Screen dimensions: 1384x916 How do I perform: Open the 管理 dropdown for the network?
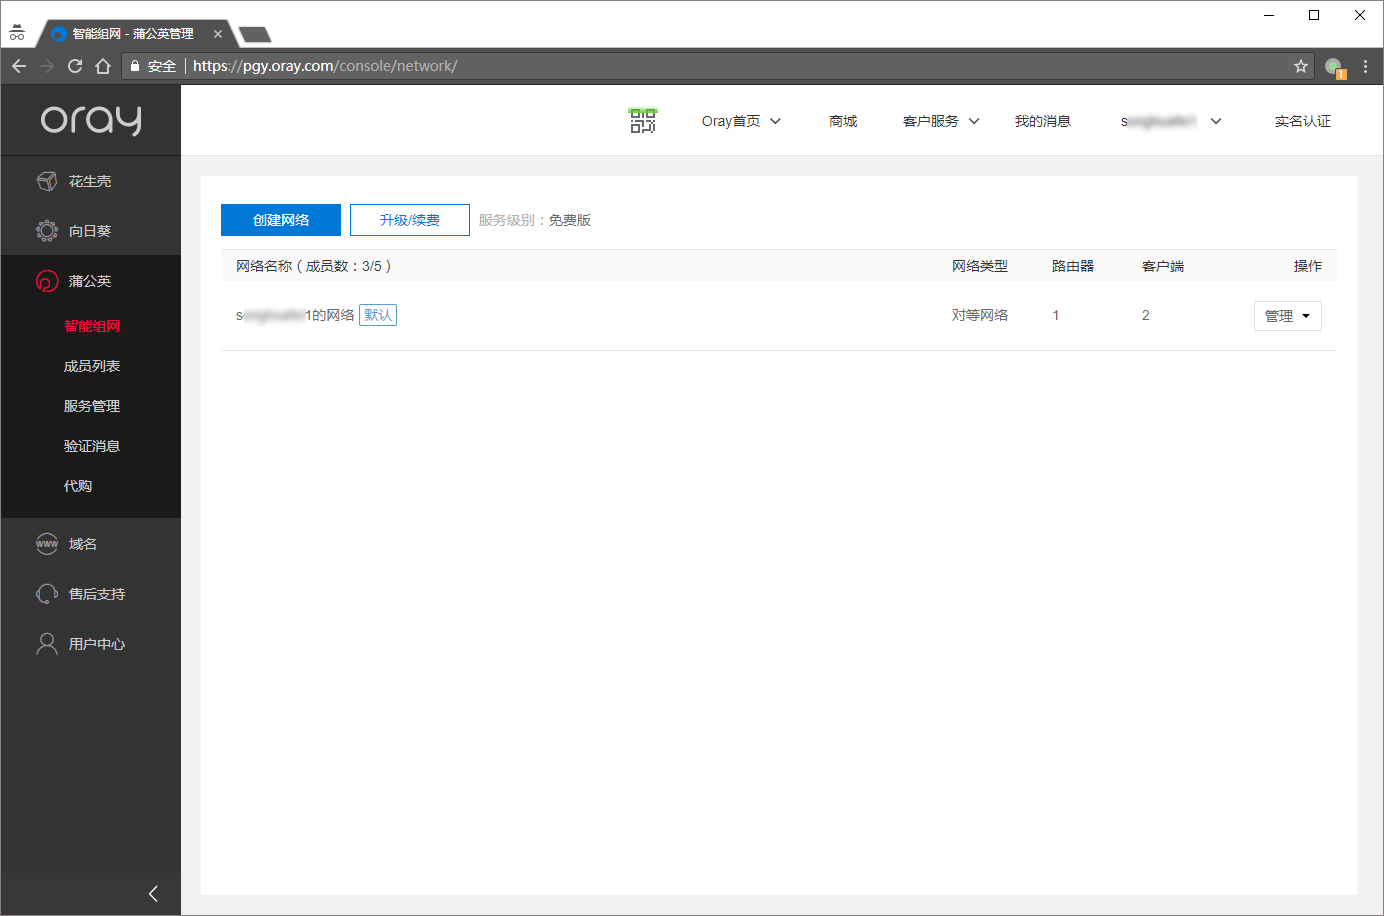pyautogui.click(x=1288, y=316)
